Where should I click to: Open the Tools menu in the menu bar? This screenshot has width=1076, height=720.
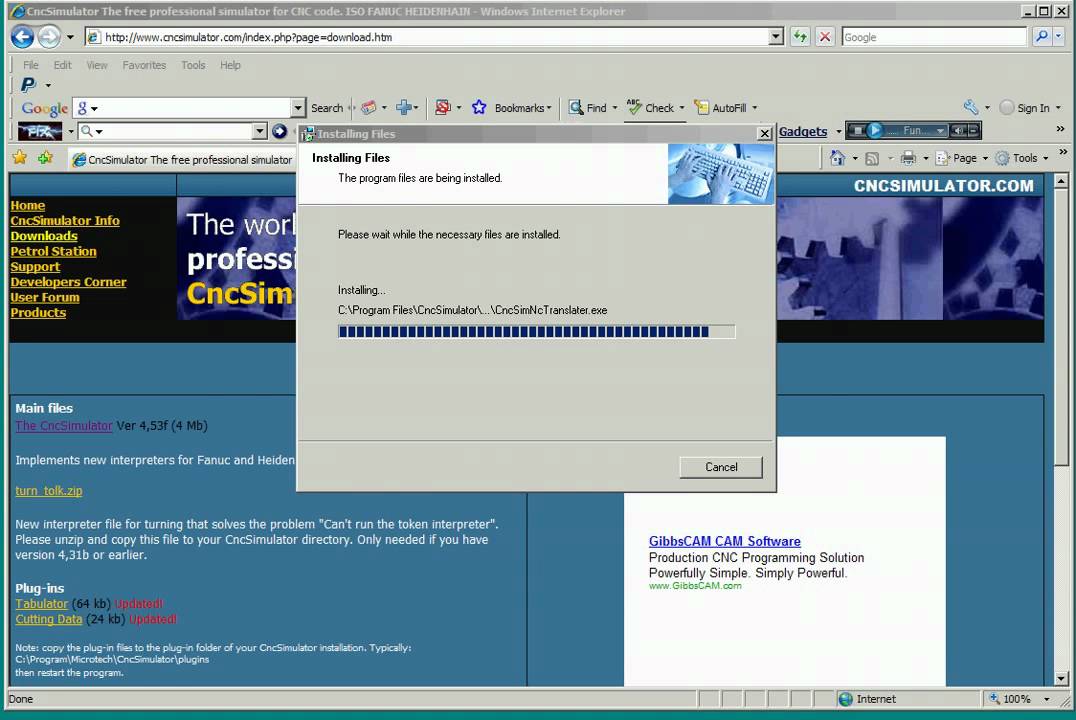pos(193,65)
